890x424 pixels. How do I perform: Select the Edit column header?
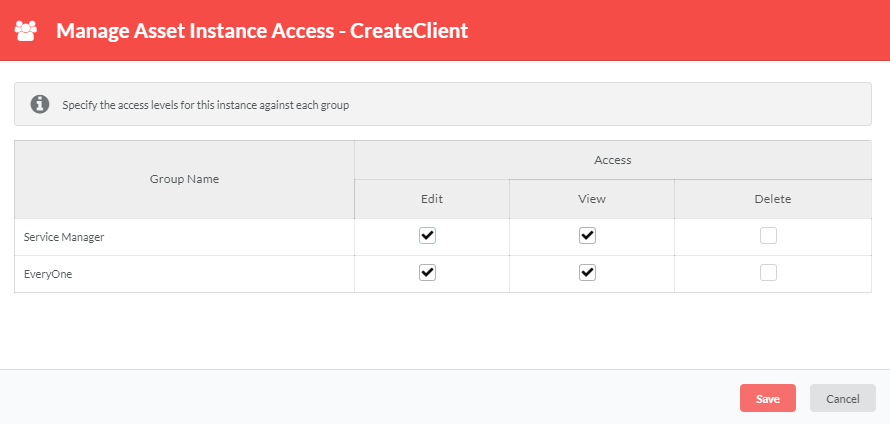click(x=432, y=199)
